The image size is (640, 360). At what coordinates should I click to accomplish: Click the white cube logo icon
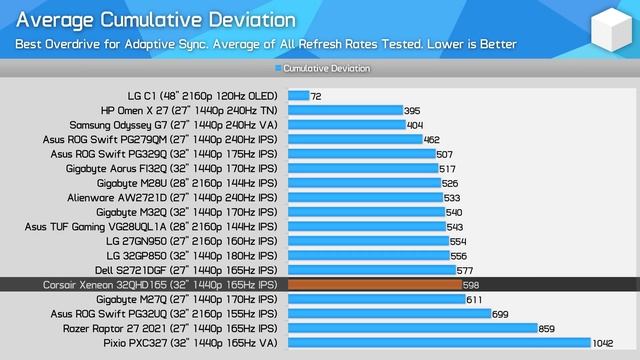611,30
